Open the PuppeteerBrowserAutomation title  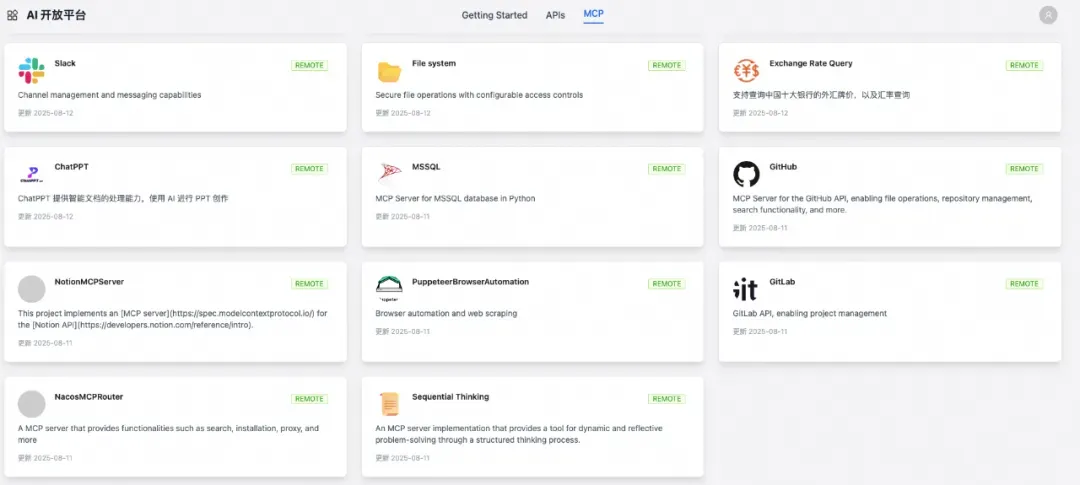pyautogui.click(x=470, y=282)
